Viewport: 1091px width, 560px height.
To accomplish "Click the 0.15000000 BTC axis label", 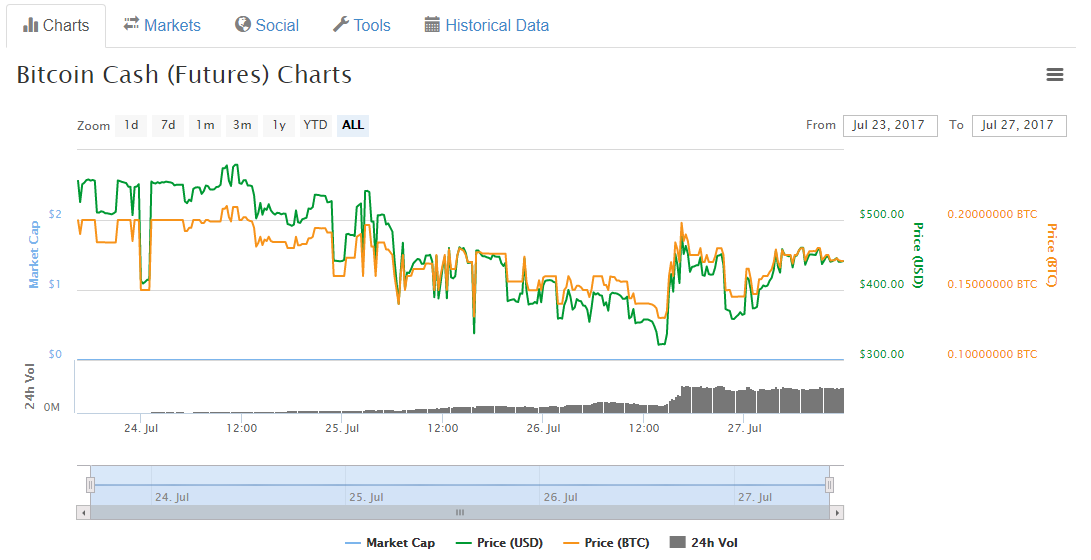I will coord(992,284).
